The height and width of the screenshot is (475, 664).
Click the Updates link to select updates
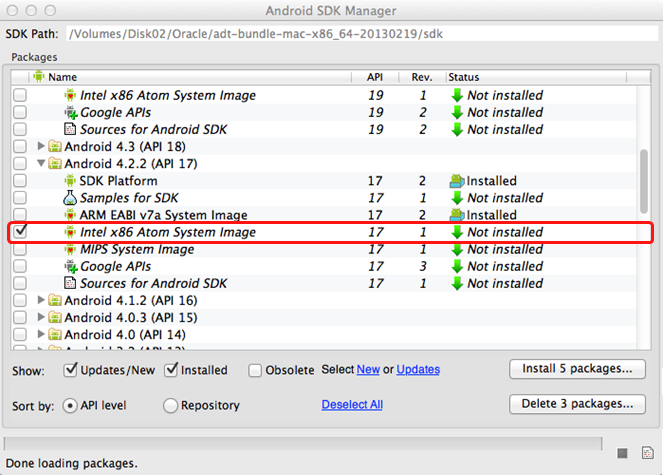(418, 370)
